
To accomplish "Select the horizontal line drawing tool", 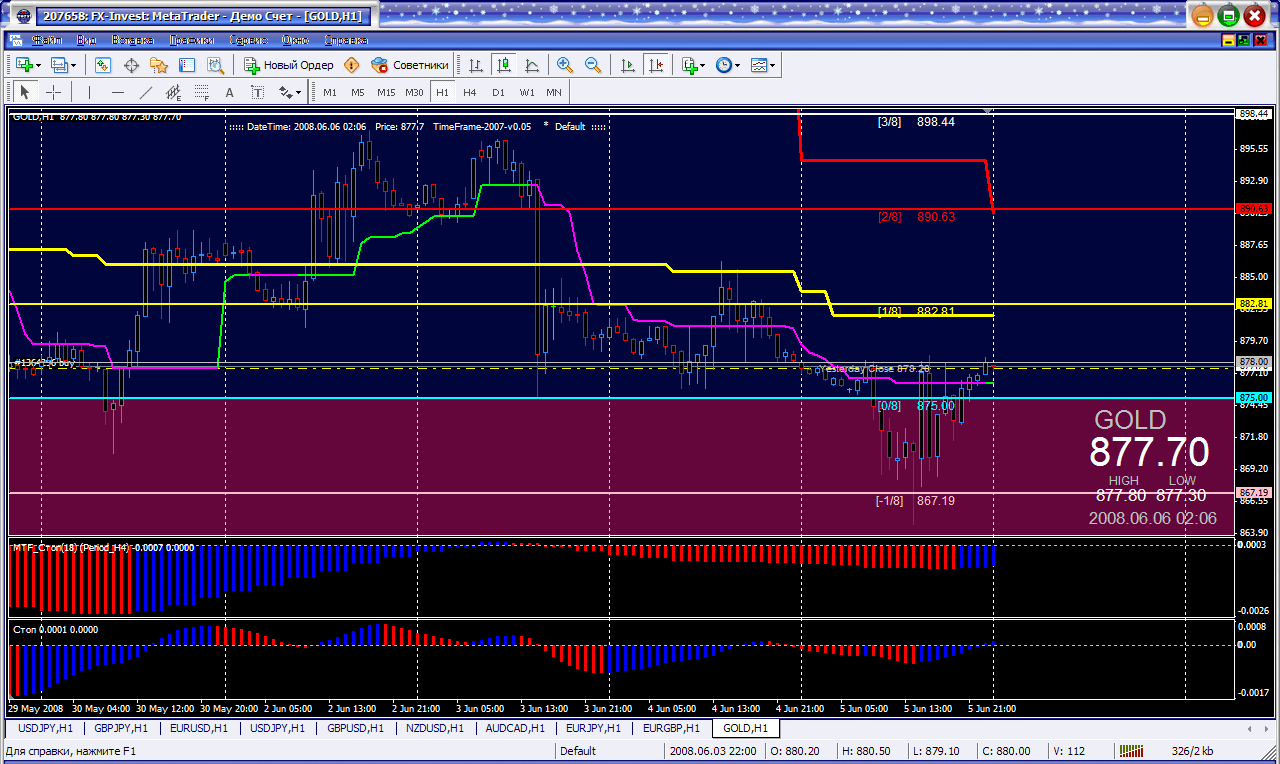I will point(117,92).
